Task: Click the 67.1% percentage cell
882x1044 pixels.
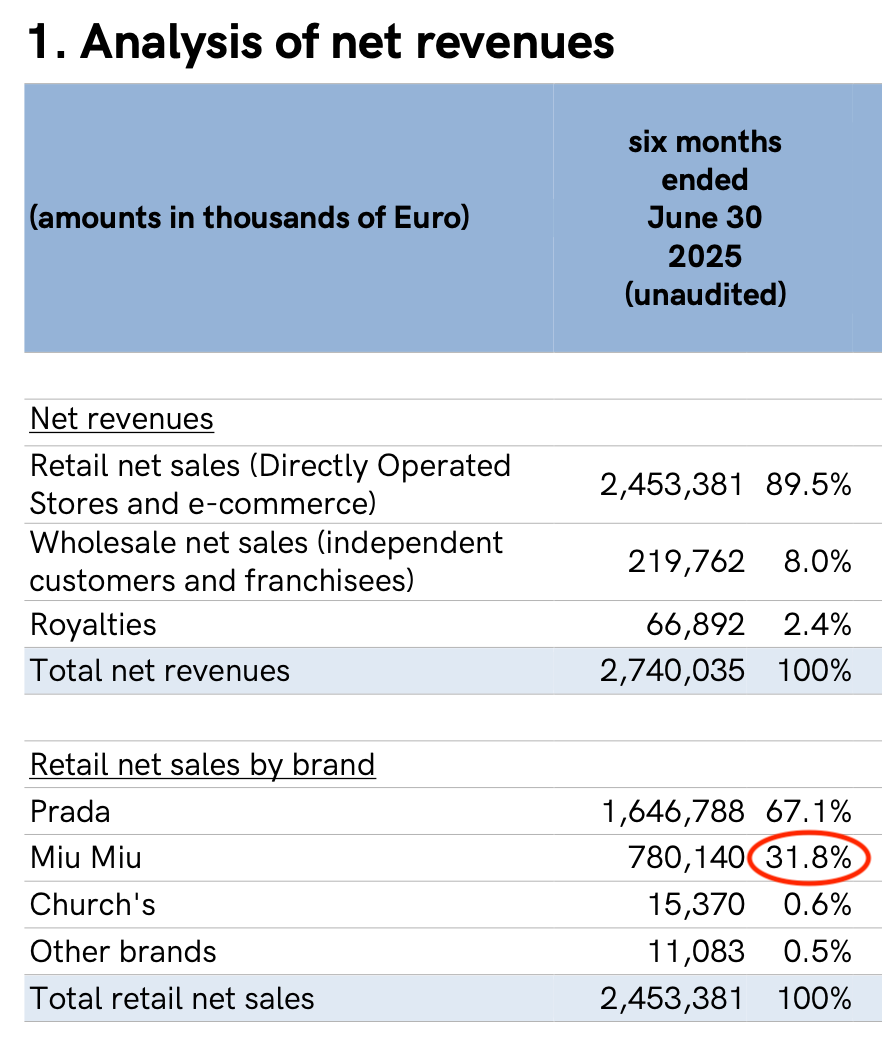Action: coord(808,812)
